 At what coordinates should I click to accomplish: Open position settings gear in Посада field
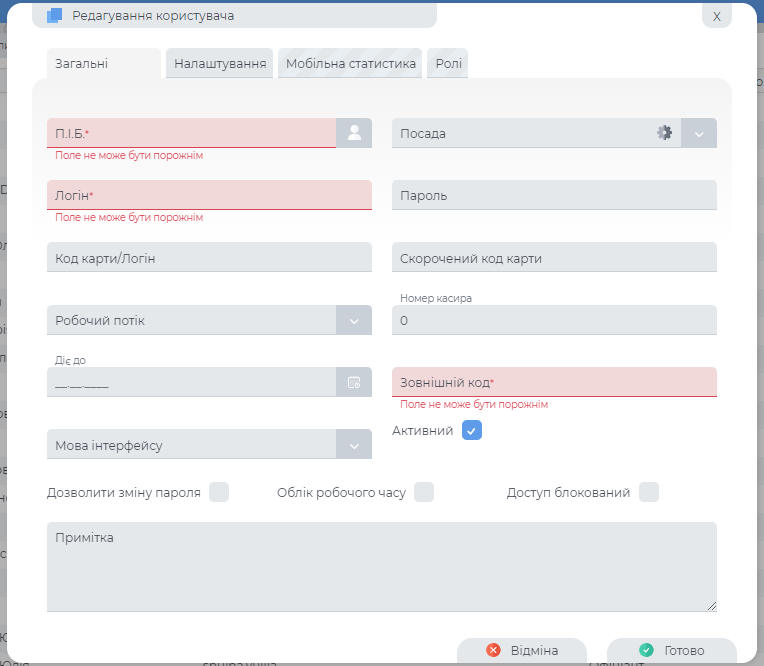tap(664, 133)
